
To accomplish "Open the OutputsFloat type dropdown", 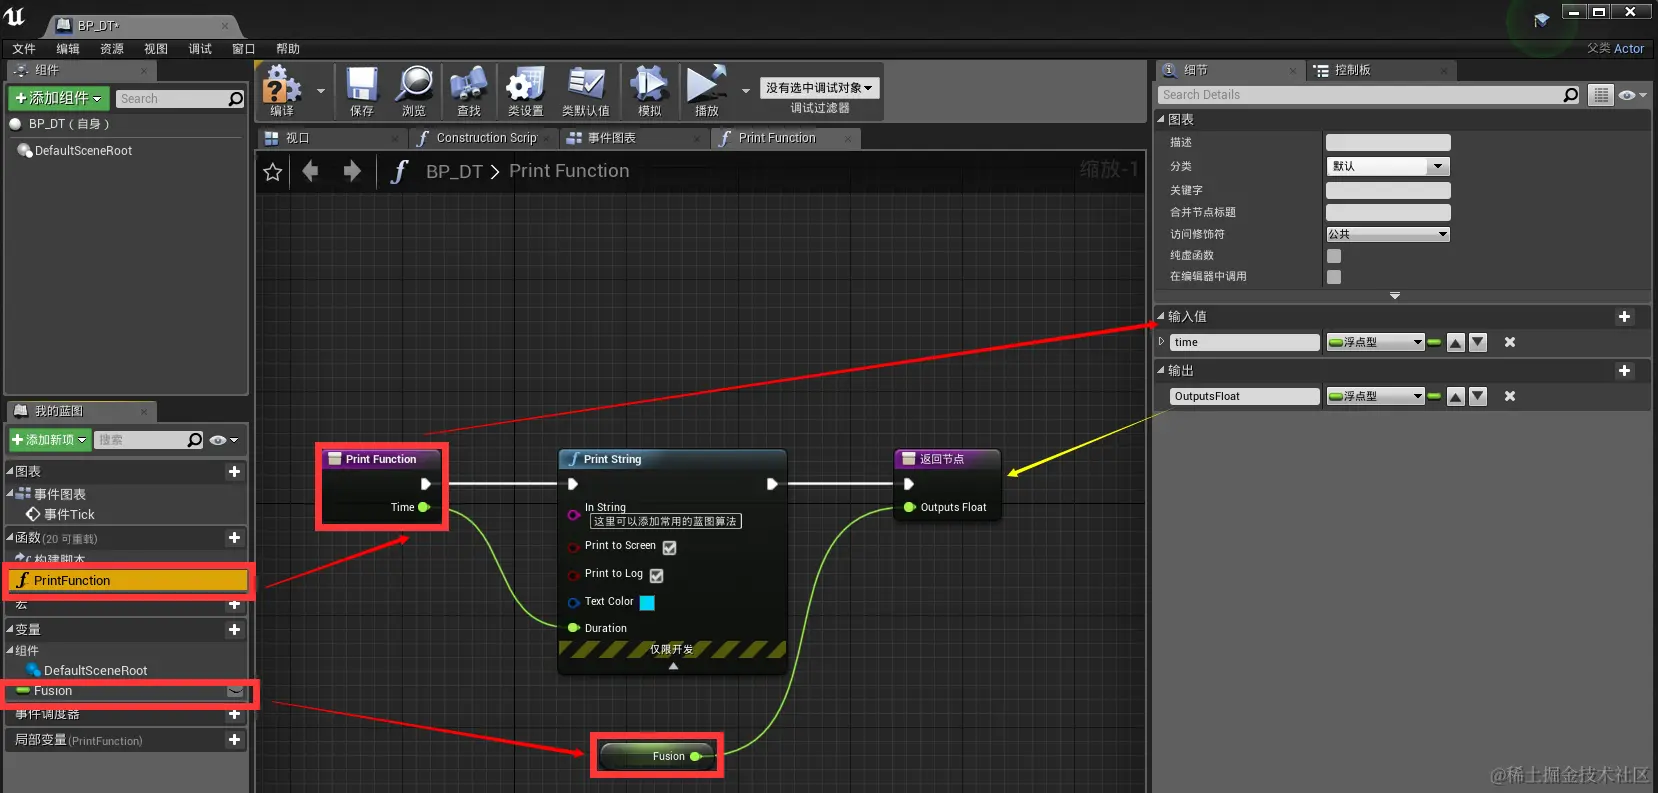I will click(x=1375, y=396).
